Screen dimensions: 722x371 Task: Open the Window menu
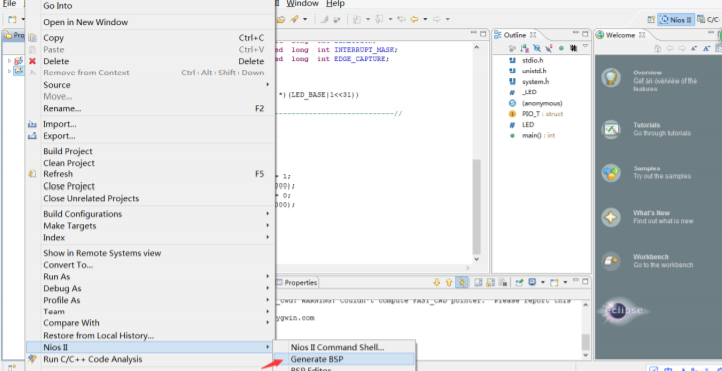pos(302,4)
